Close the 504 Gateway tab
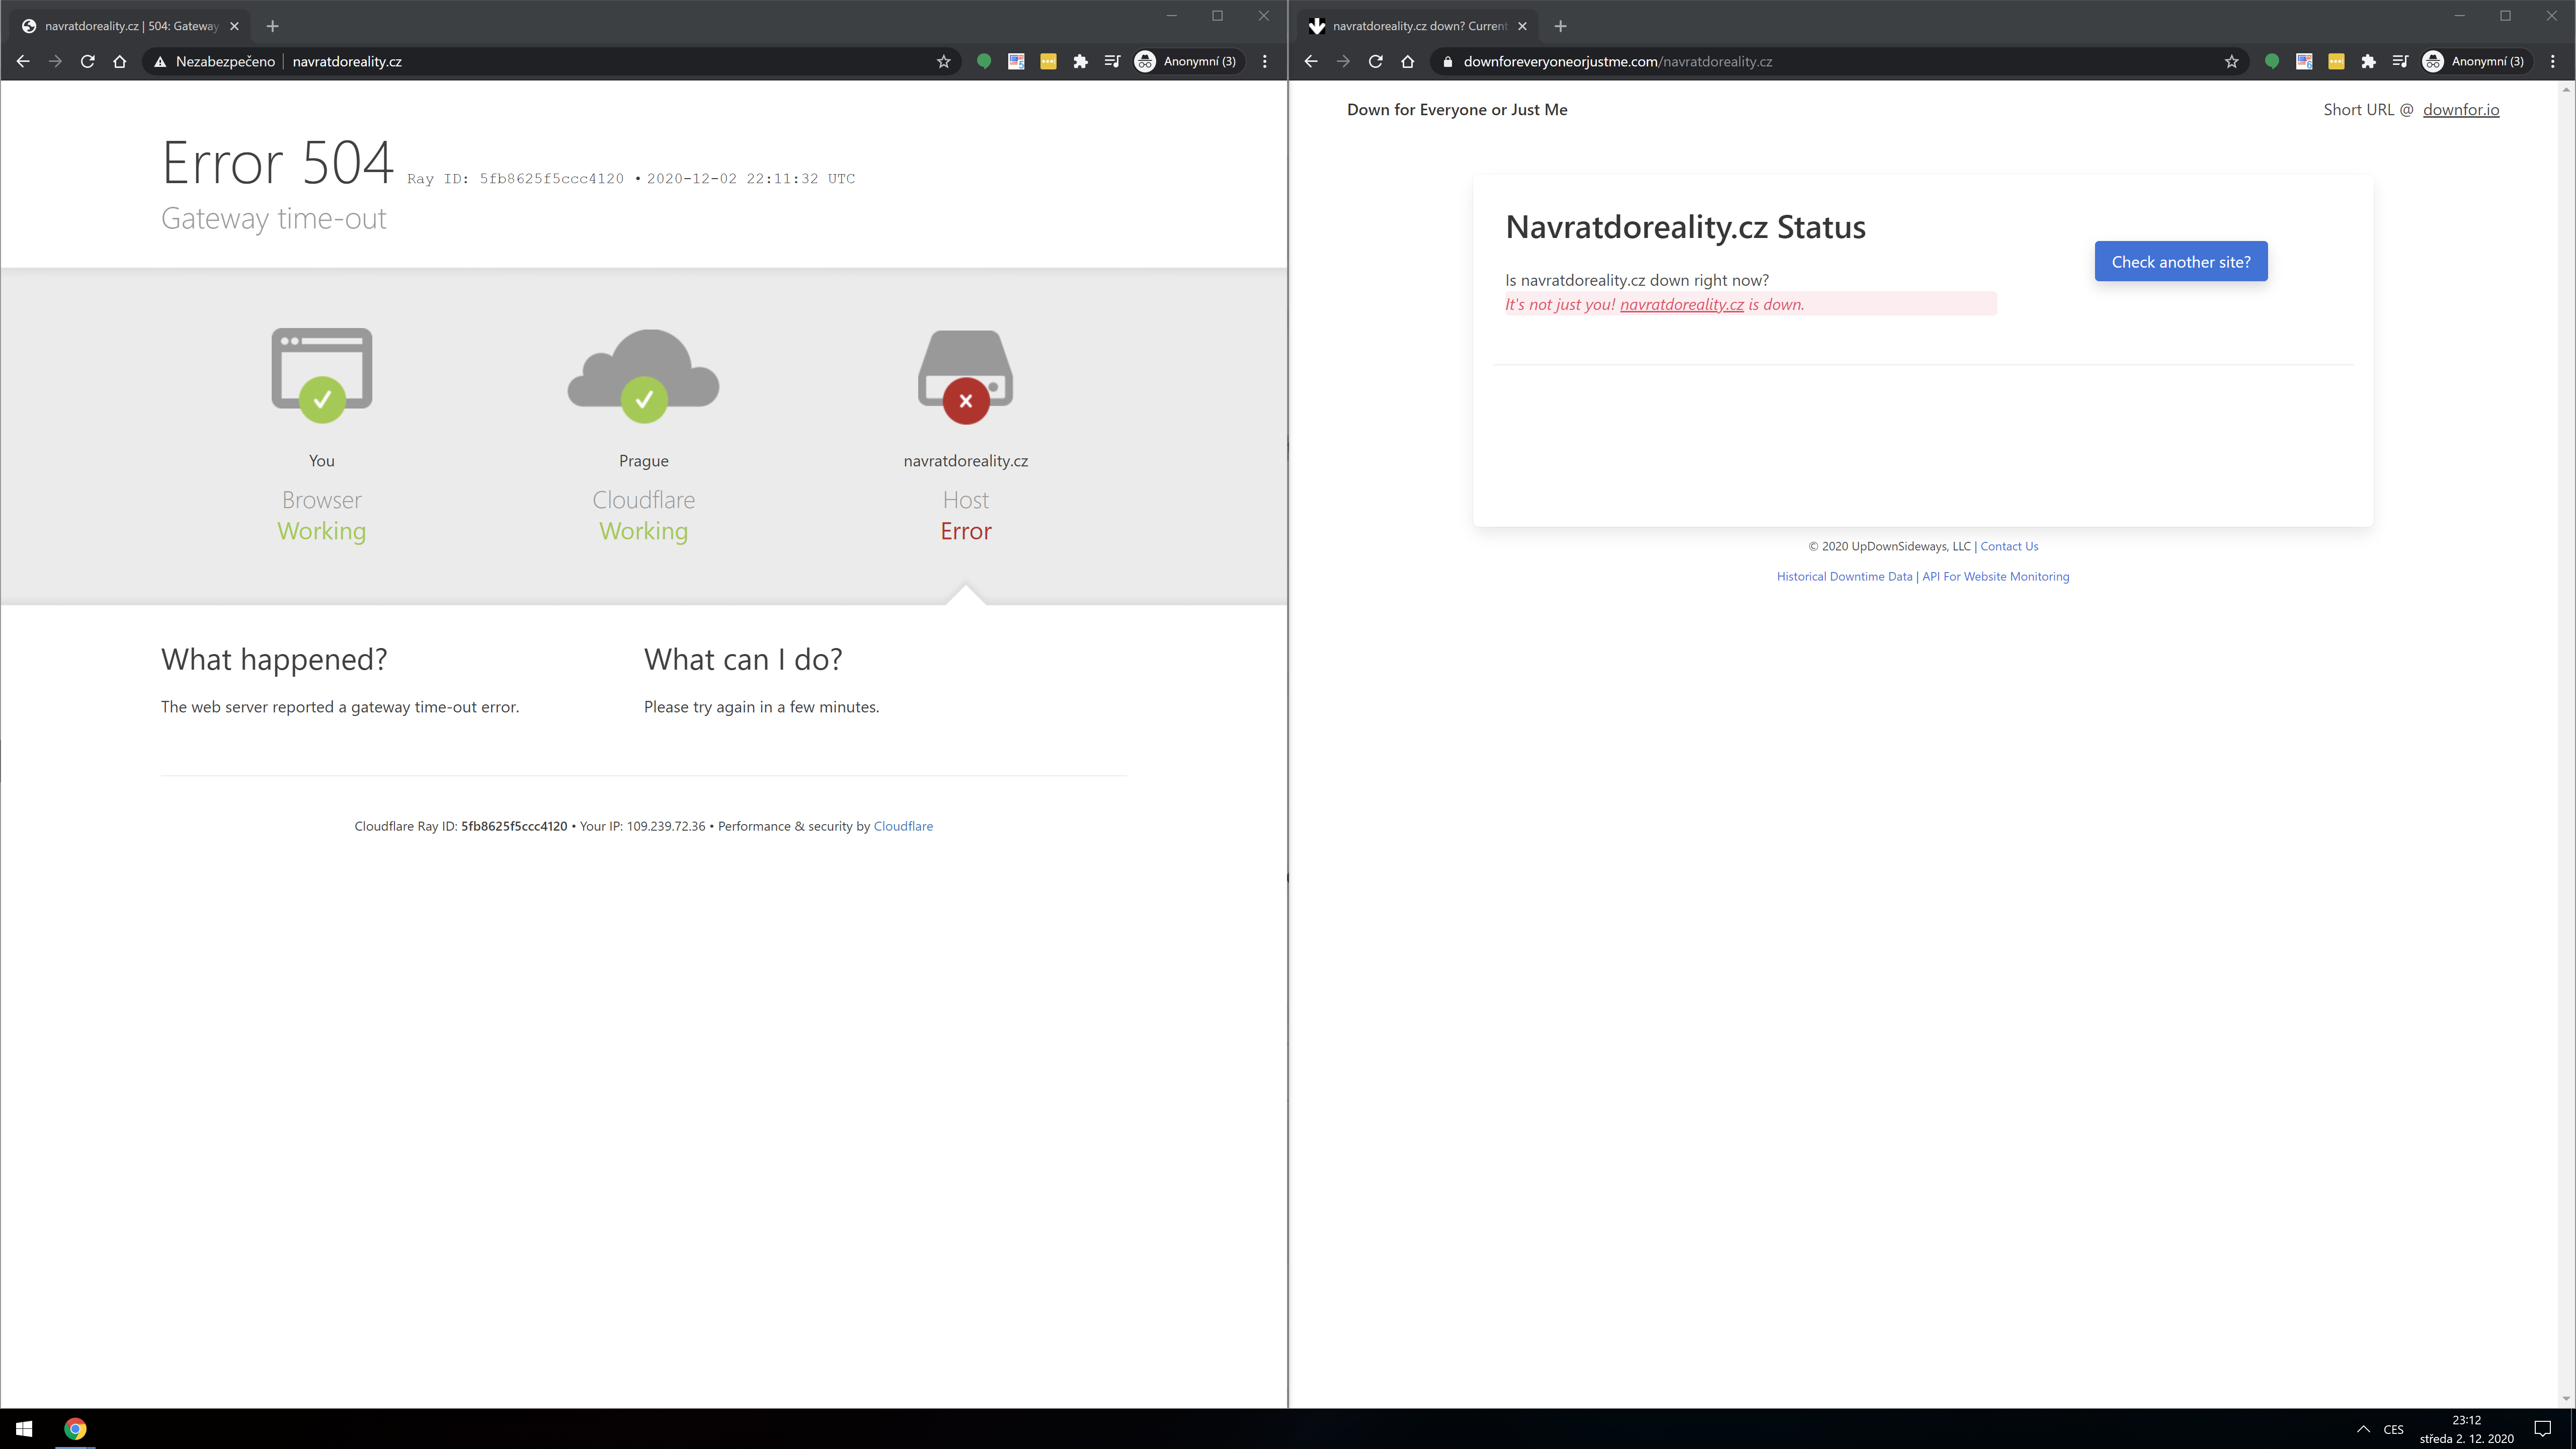 coord(234,26)
